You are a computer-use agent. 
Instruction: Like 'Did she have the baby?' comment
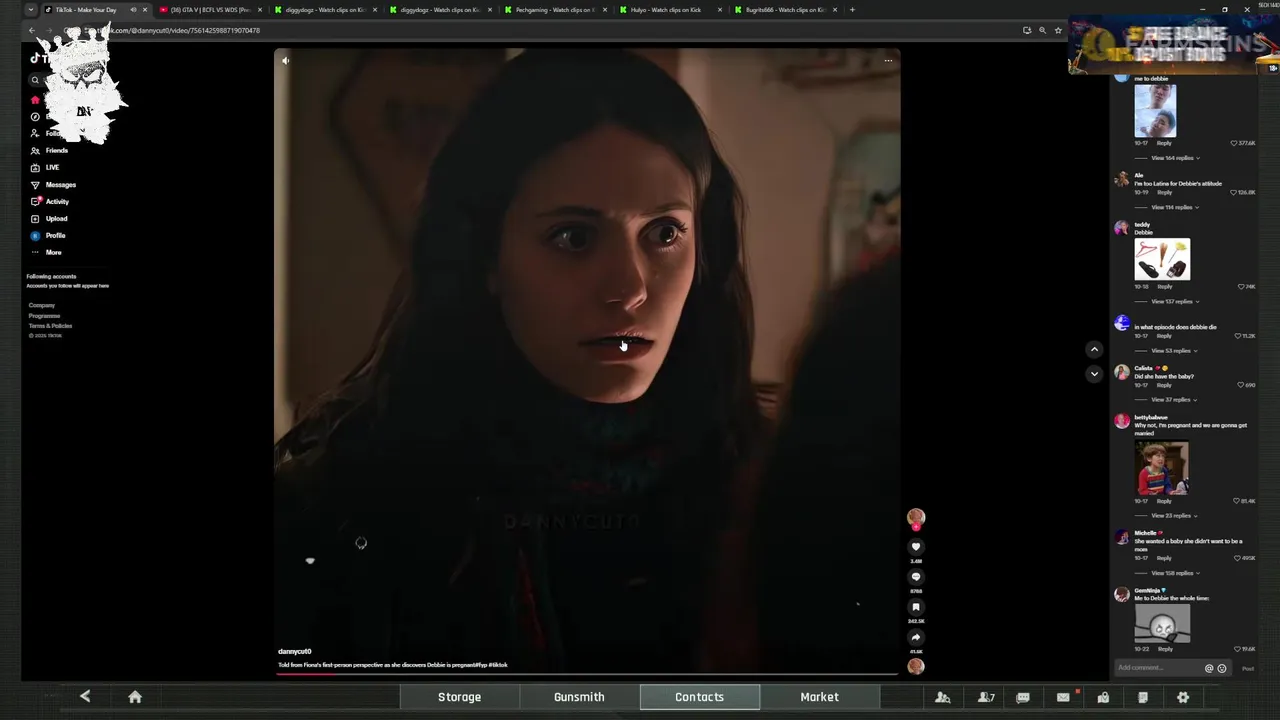point(1241,385)
